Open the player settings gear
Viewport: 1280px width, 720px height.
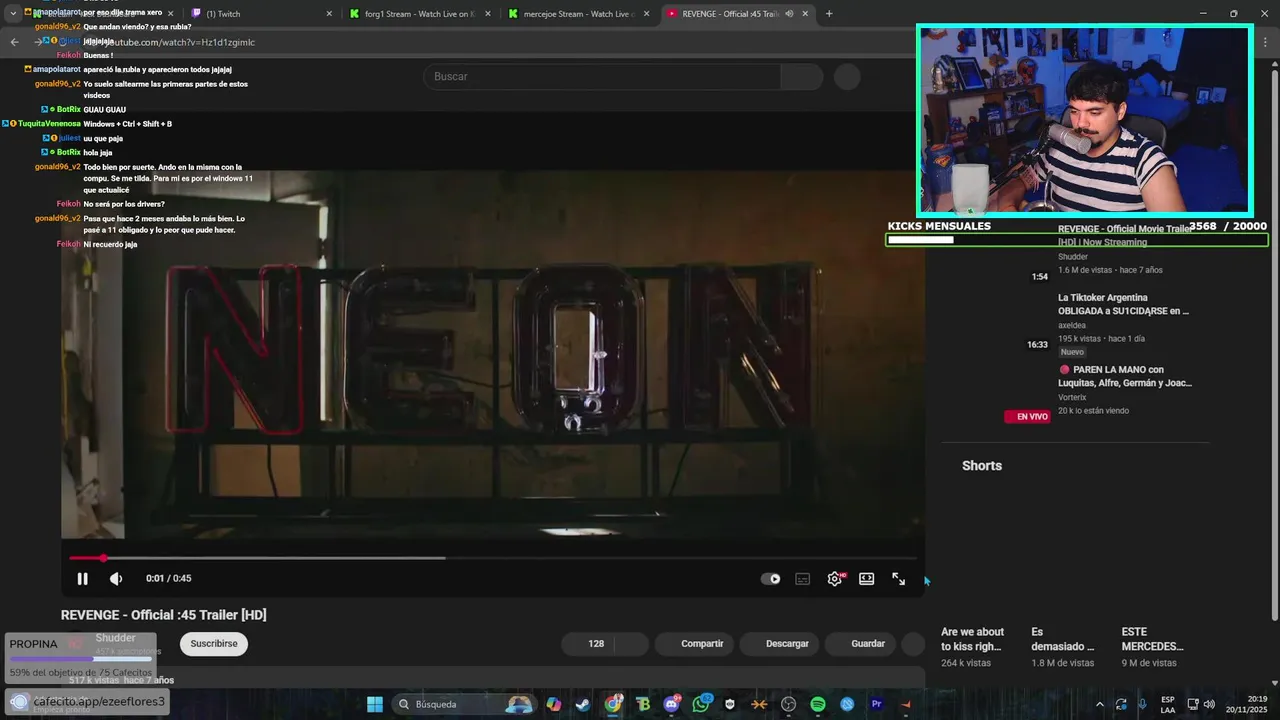(835, 579)
